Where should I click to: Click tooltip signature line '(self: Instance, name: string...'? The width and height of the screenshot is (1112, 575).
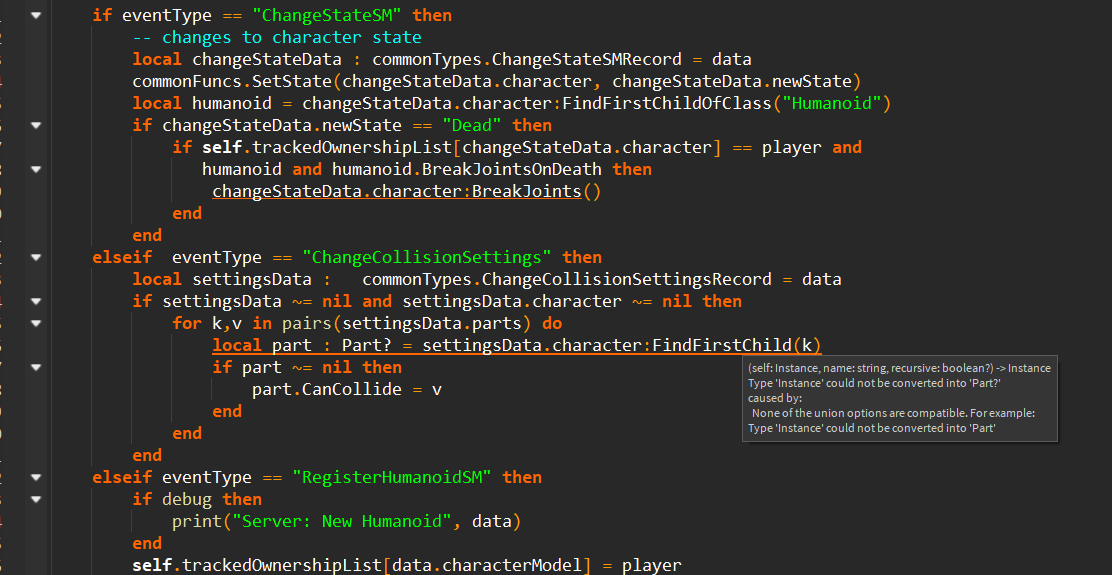(x=900, y=368)
